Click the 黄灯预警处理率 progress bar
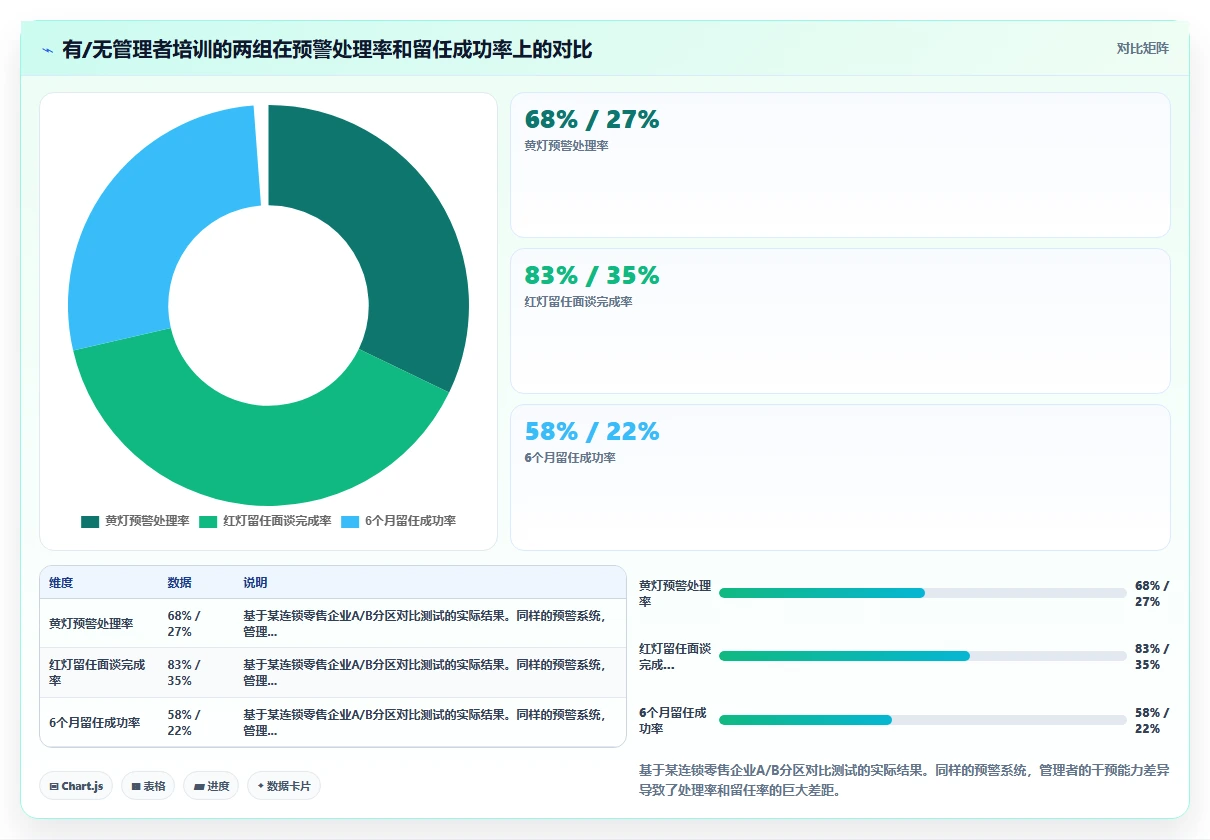The image size is (1210, 840). 922,593
